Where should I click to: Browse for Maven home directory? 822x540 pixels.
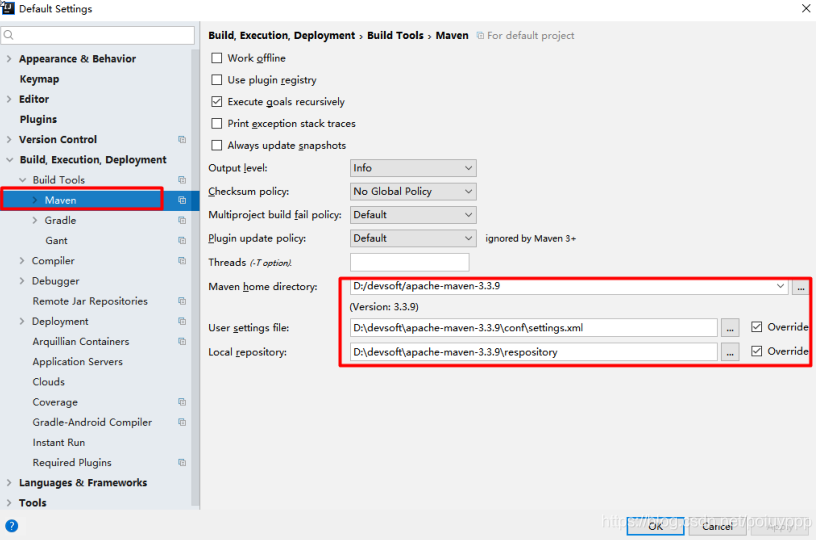pyautogui.click(x=801, y=287)
